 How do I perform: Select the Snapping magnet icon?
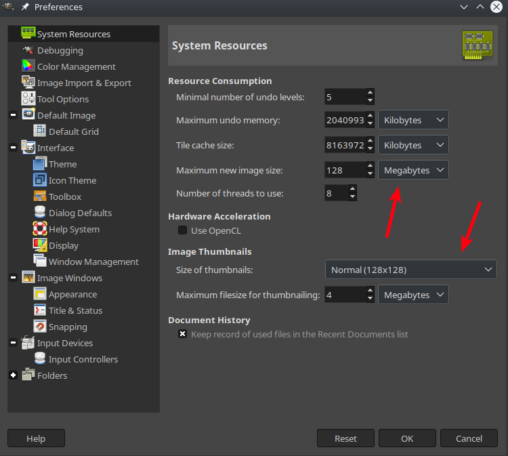coord(40,326)
